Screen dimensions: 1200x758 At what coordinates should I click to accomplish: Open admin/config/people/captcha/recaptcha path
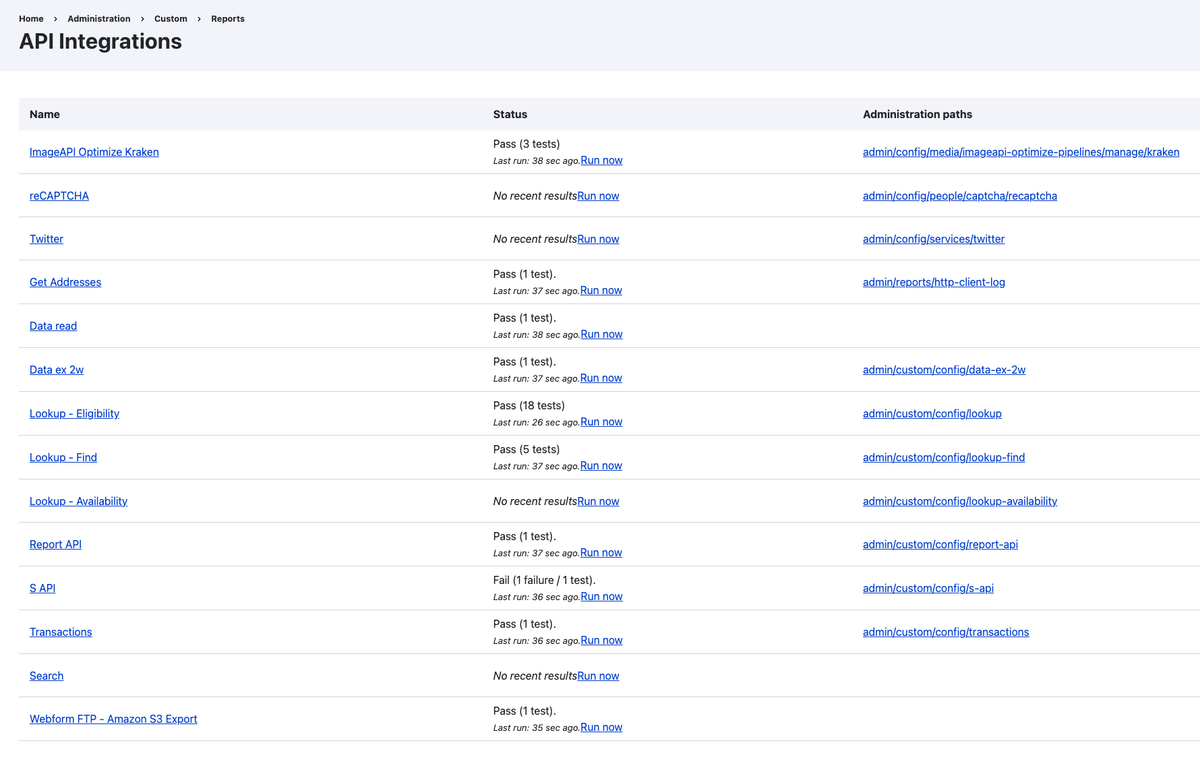(x=960, y=196)
